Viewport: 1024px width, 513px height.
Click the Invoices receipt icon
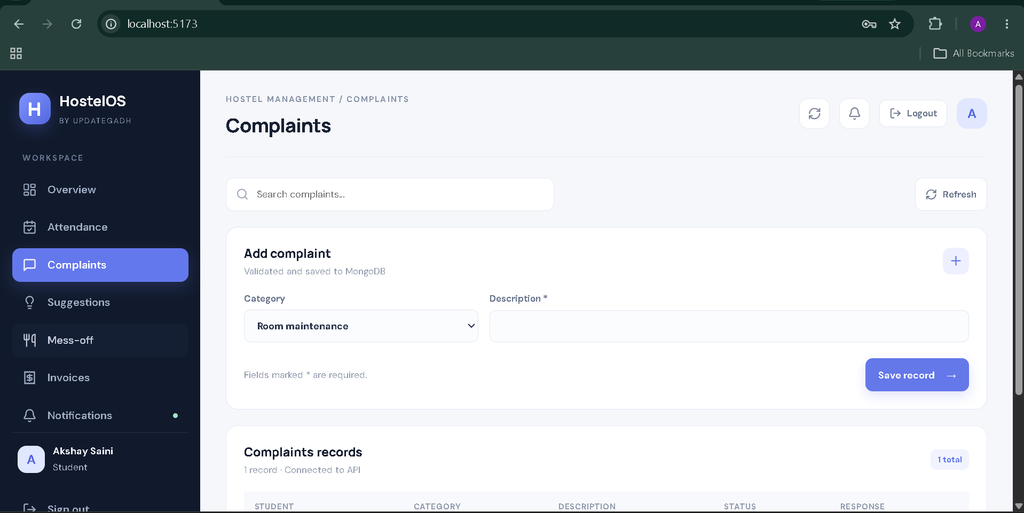click(x=29, y=378)
